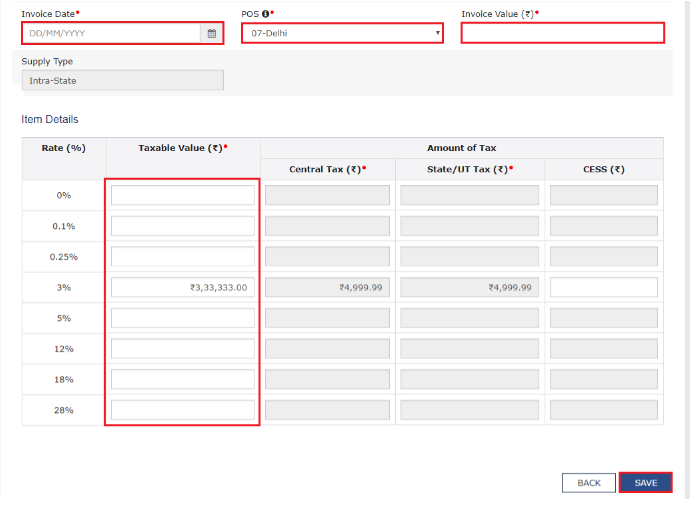
Task: Focus the Invoice Value input field
Action: point(562,33)
